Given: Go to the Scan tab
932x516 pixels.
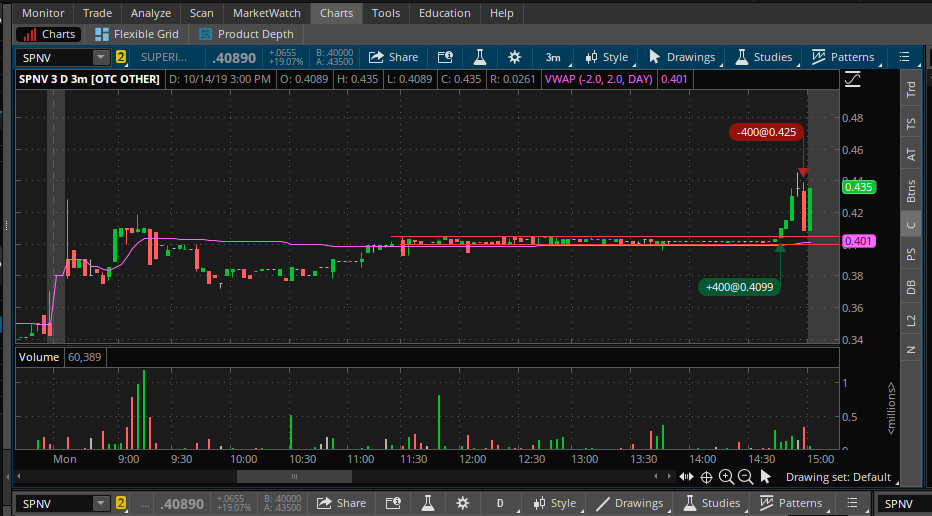Looking at the screenshot, I should (201, 13).
